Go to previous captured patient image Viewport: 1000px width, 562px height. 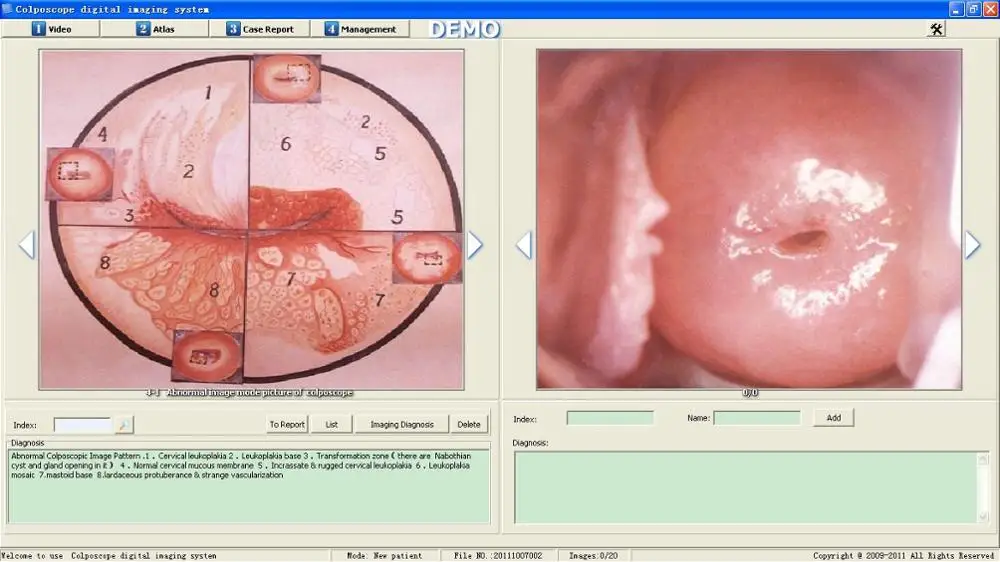point(523,245)
